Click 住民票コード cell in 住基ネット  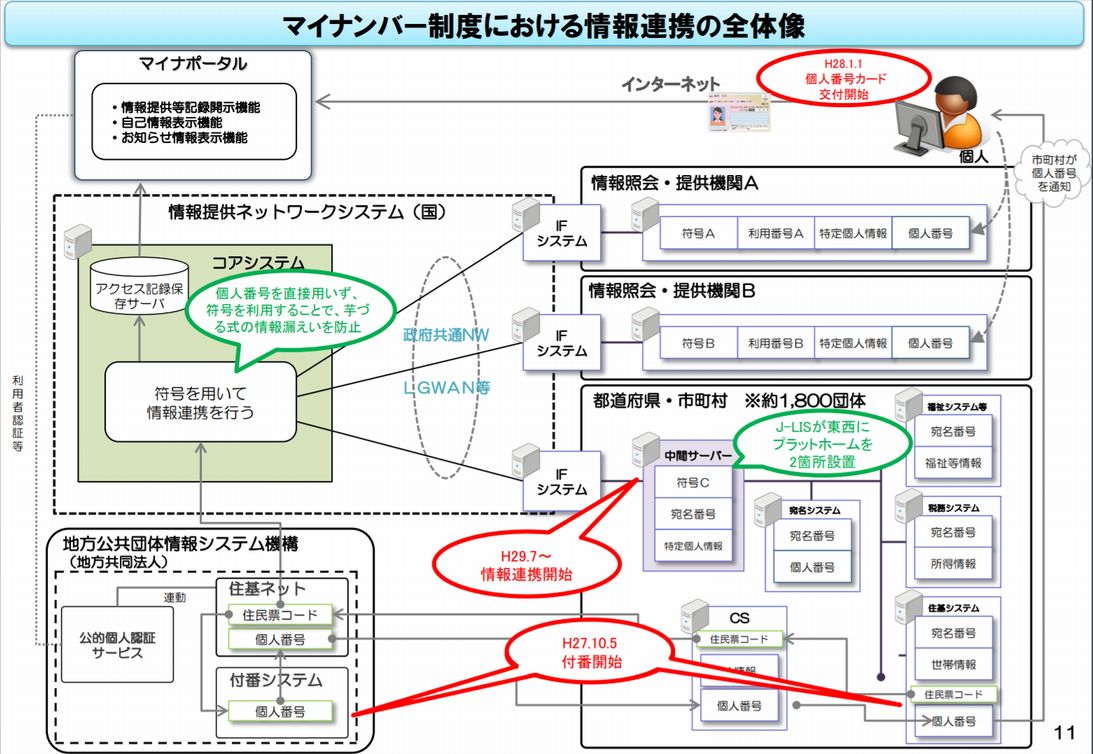point(280,615)
